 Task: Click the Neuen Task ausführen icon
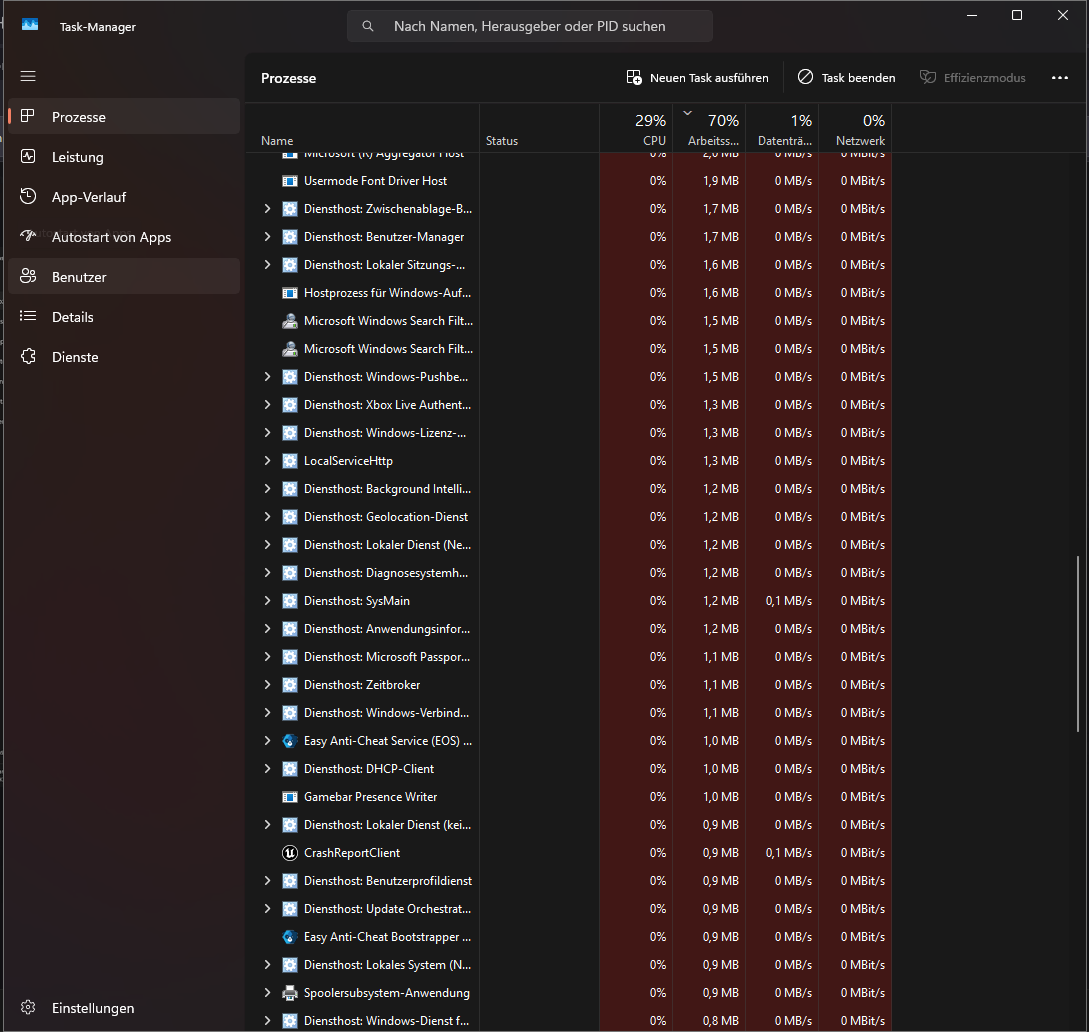633,77
